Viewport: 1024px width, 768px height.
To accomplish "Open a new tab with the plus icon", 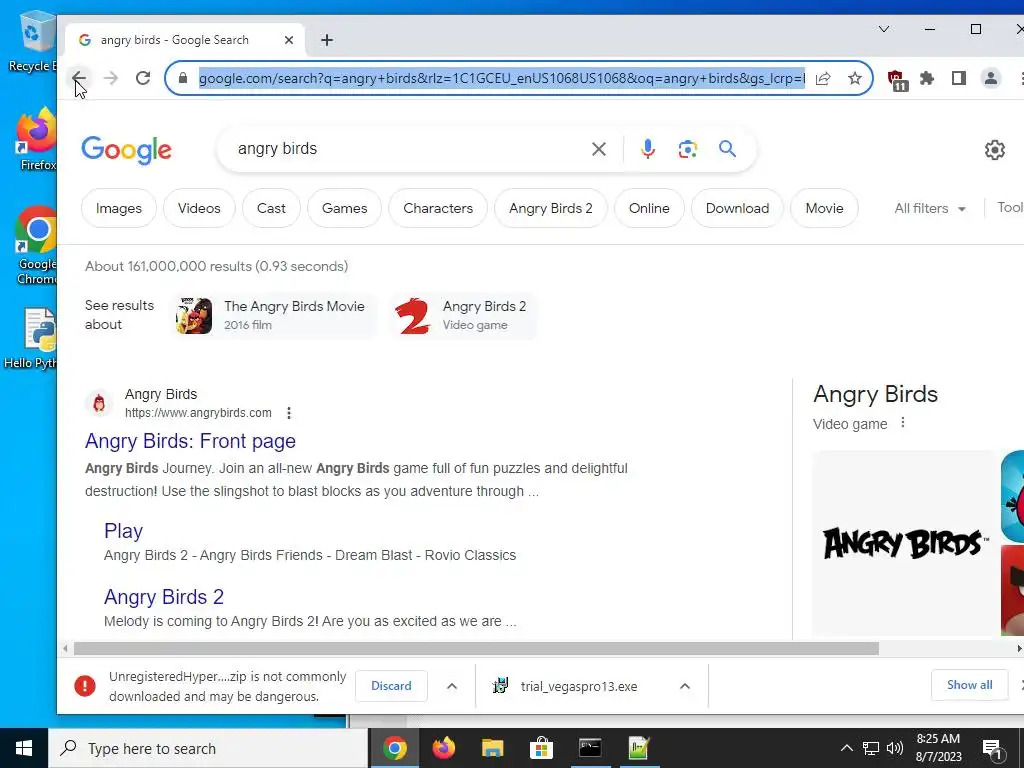I will [x=327, y=40].
